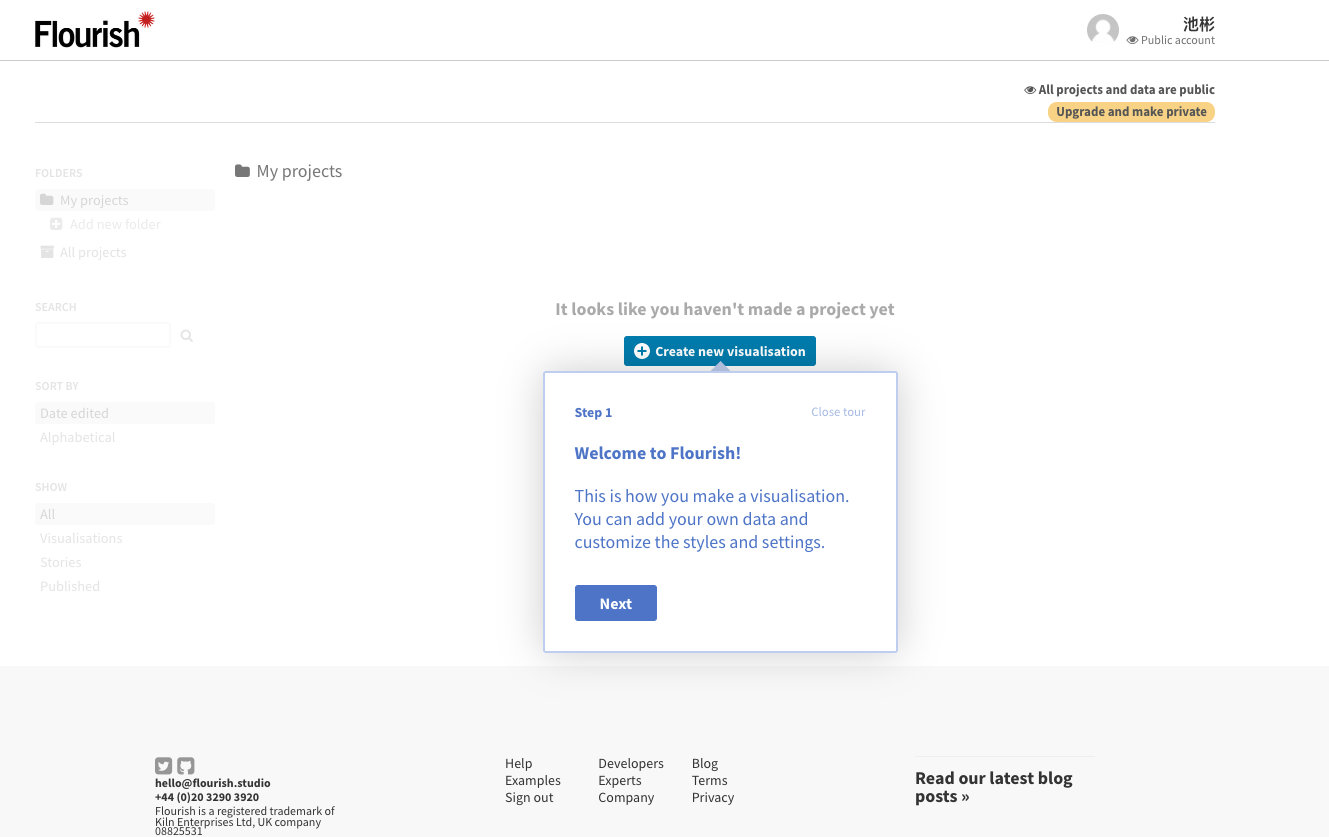Open Terms footer link
The image size is (1329, 837).
click(710, 780)
